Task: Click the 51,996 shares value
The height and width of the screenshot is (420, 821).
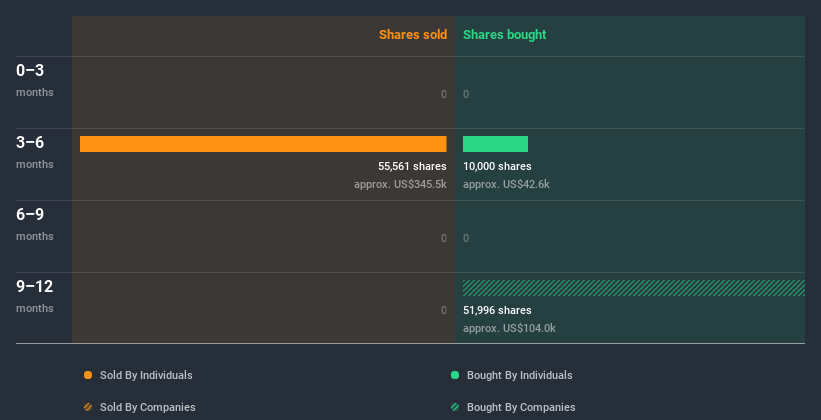Action: coord(497,310)
